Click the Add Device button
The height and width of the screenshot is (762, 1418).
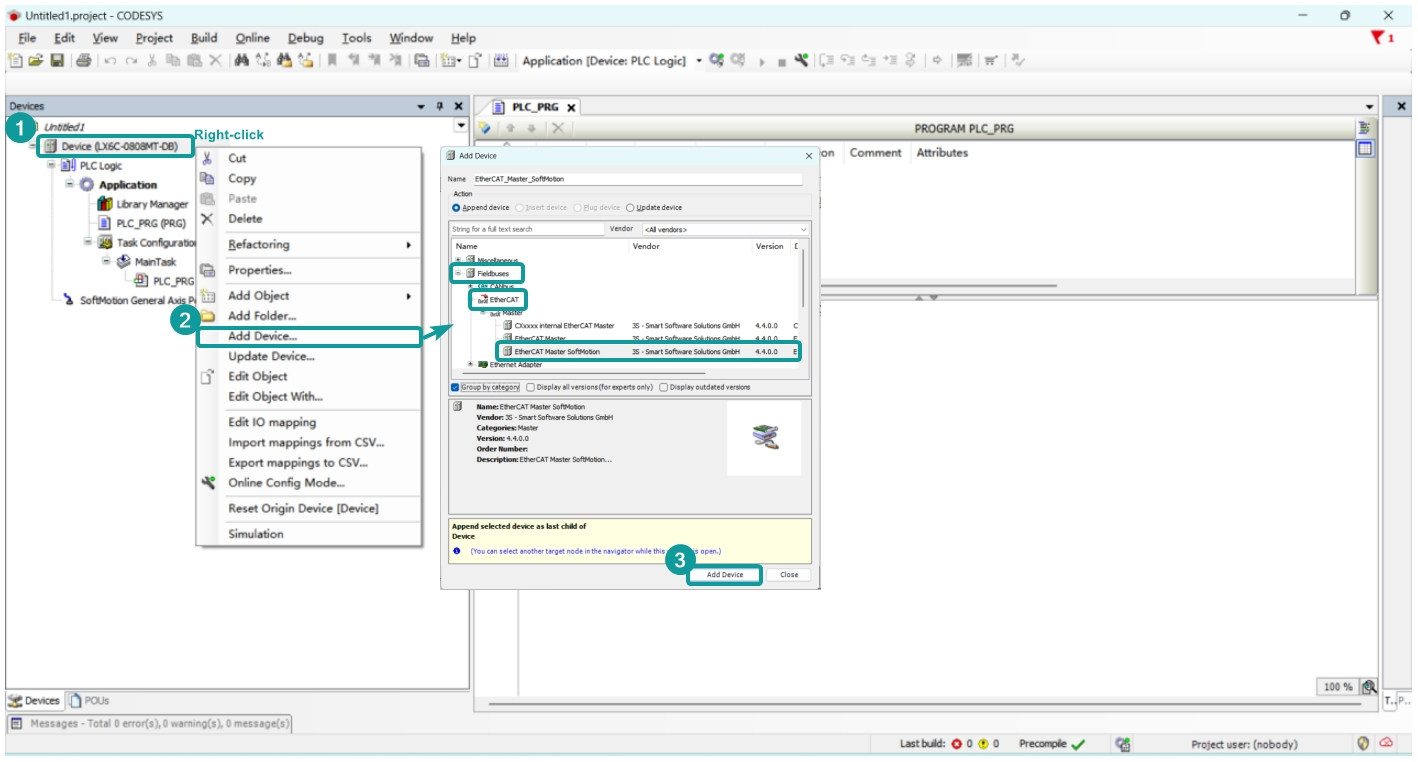(x=725, y=575)
